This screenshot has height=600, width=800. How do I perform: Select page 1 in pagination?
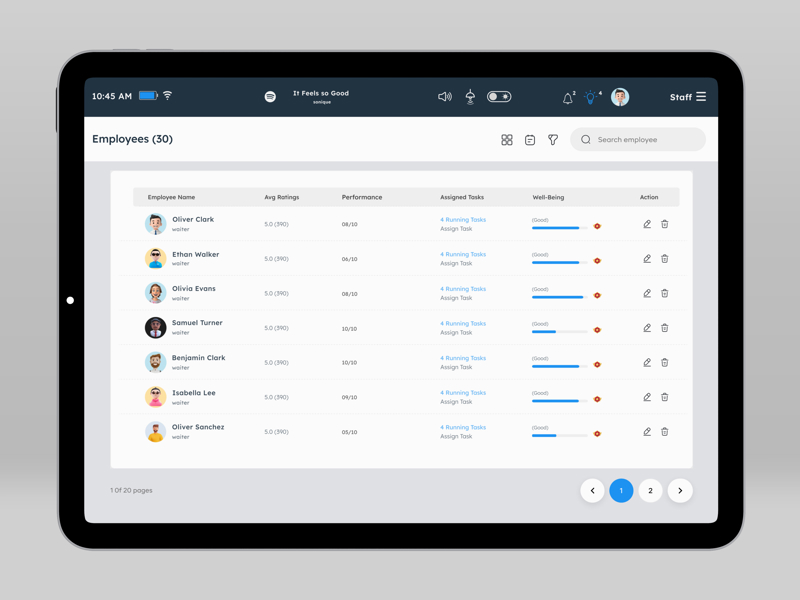(621, 490)
